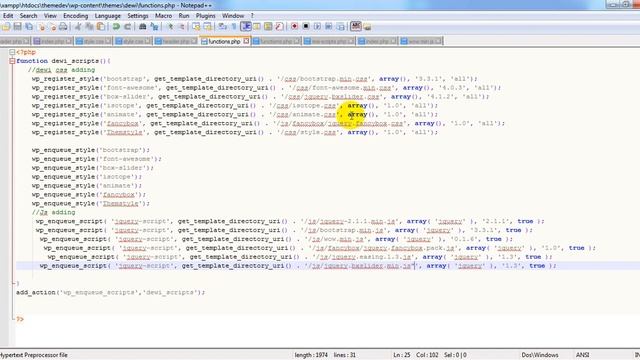Open the Settings menu

click(138, 16)
